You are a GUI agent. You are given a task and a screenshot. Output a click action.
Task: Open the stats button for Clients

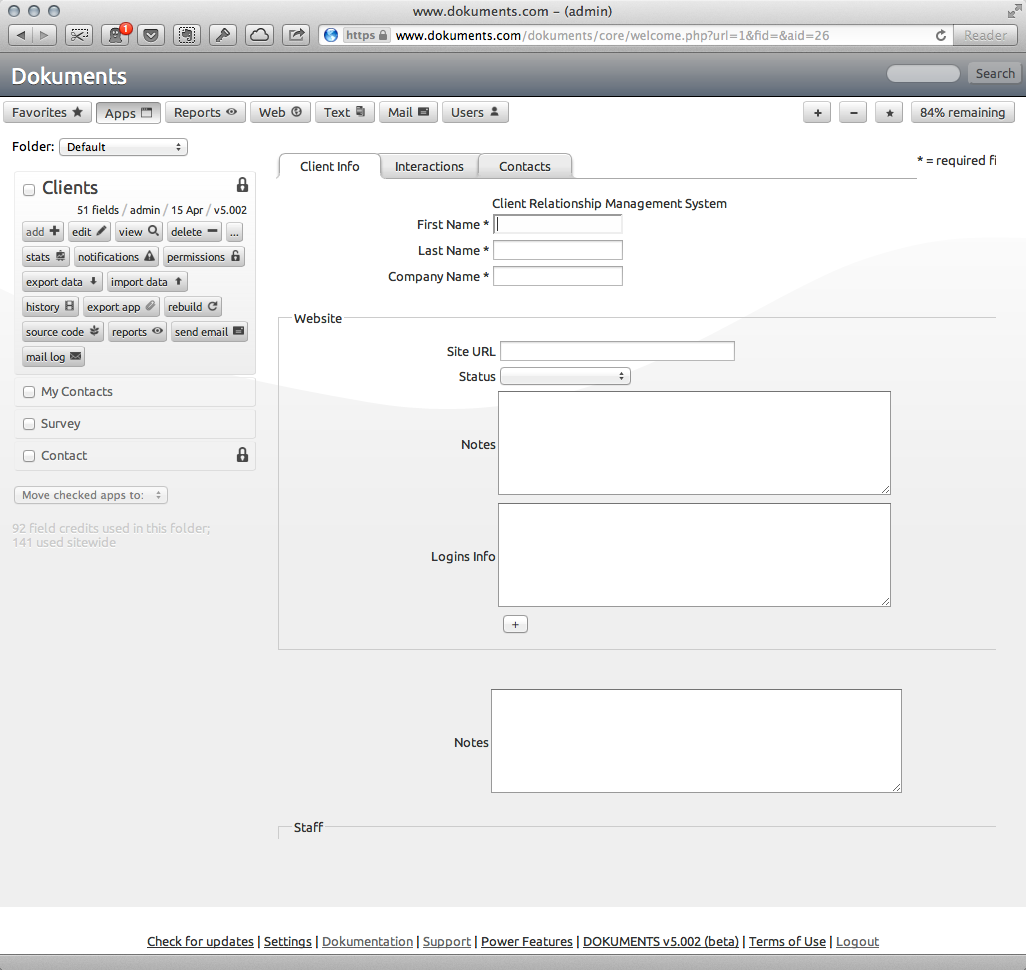(46, 257)
